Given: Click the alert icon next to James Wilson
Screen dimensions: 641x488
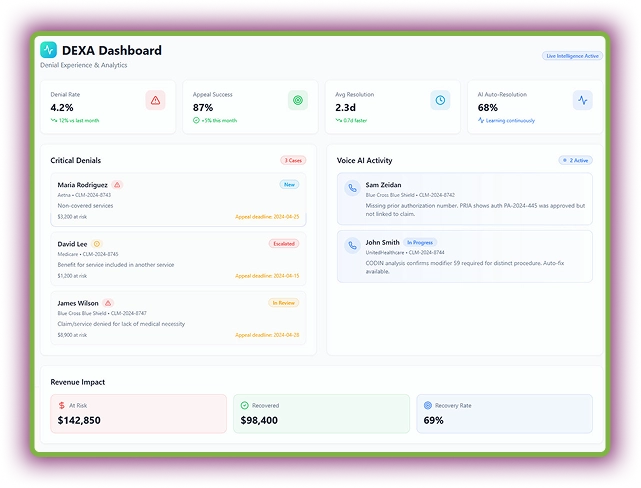Looking at the screenshot, I should pyautogui.click(x=108, y=302).
